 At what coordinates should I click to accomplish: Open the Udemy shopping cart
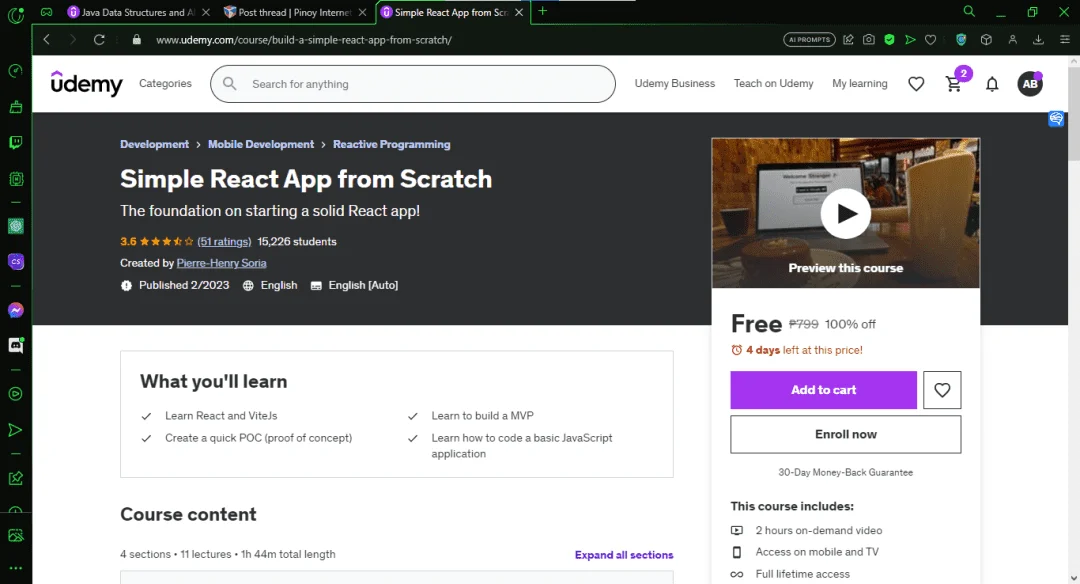click(954, 84)
